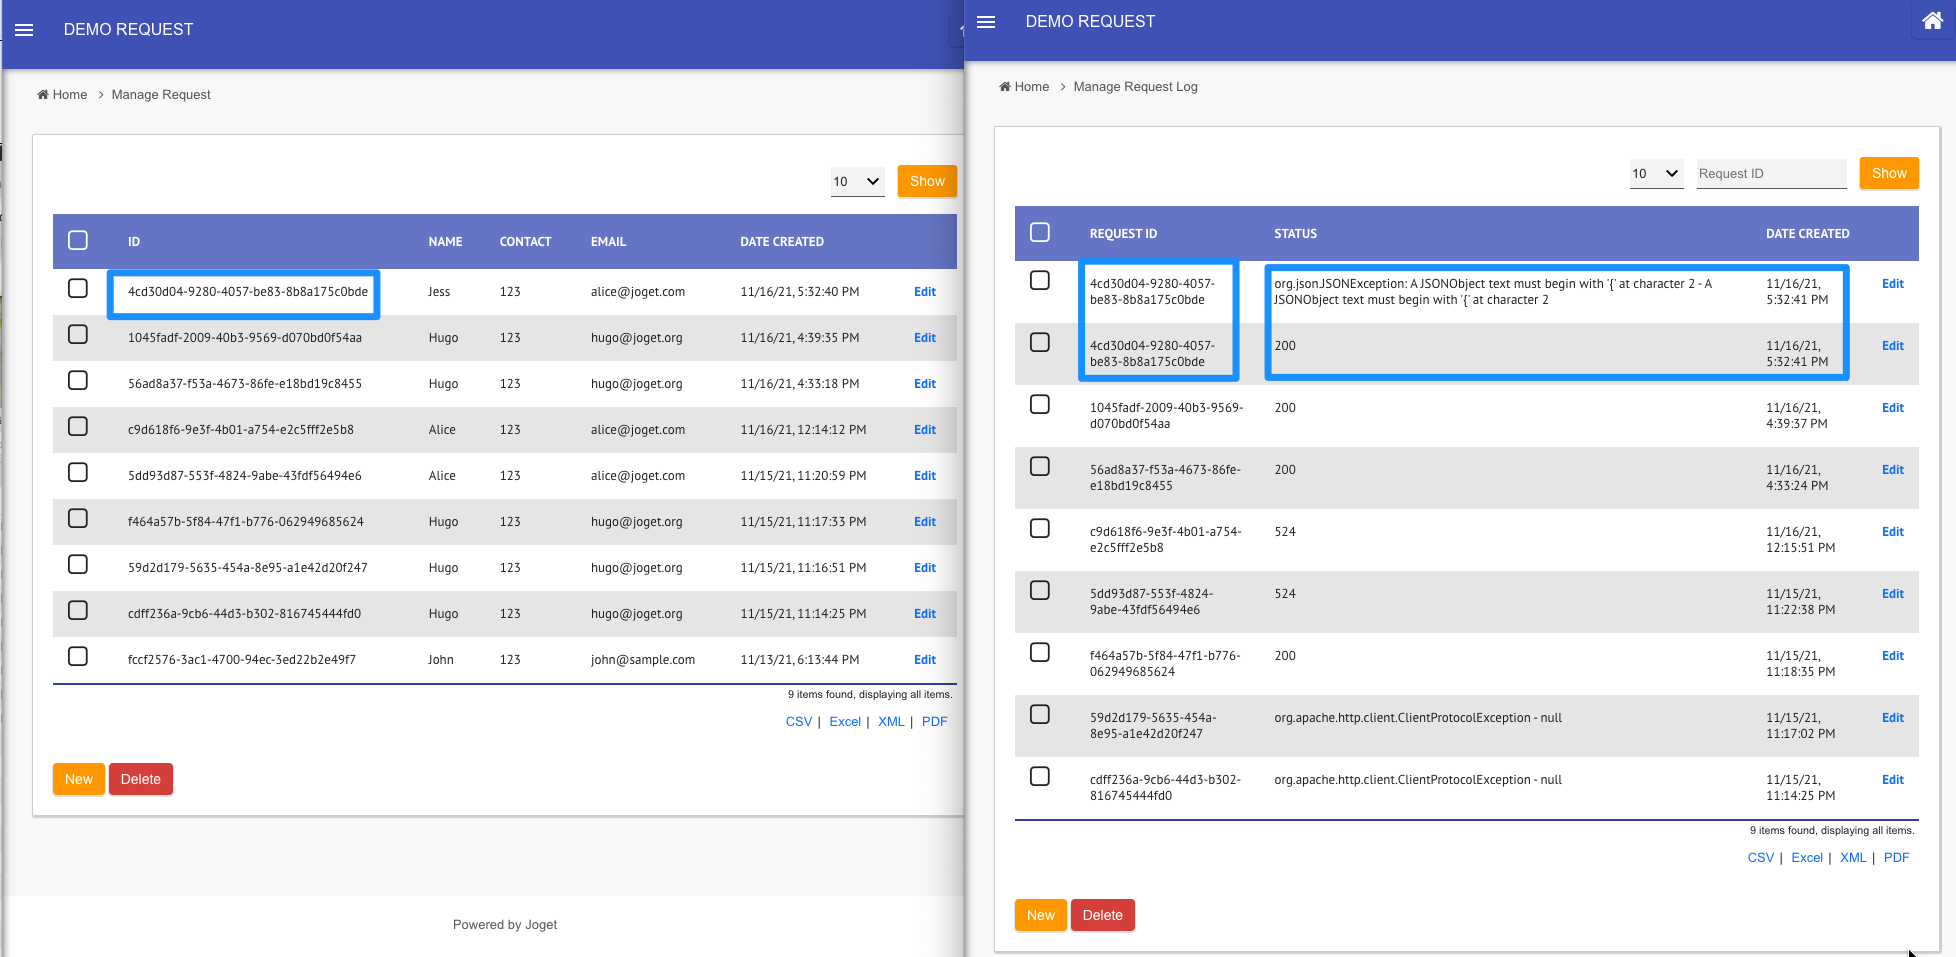Expand page size dropdown in Manage Request
The image size is (1956, 957).
[x=857, y=182]
